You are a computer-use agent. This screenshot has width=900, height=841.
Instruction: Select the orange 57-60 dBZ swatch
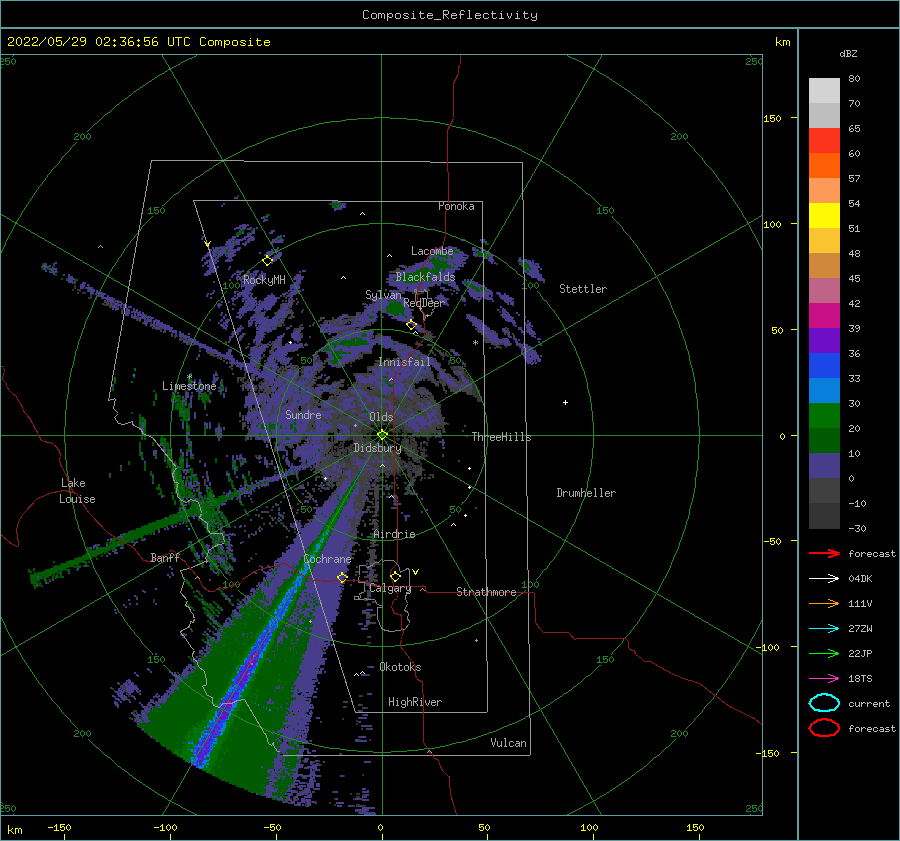click(824, 166)
